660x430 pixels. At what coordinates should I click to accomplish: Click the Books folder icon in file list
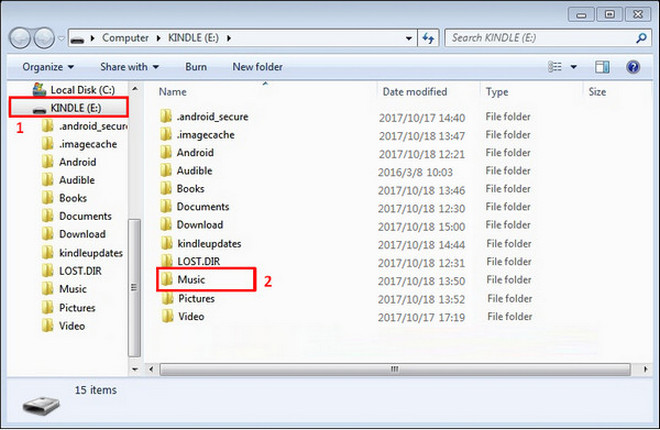click(166, 188)
